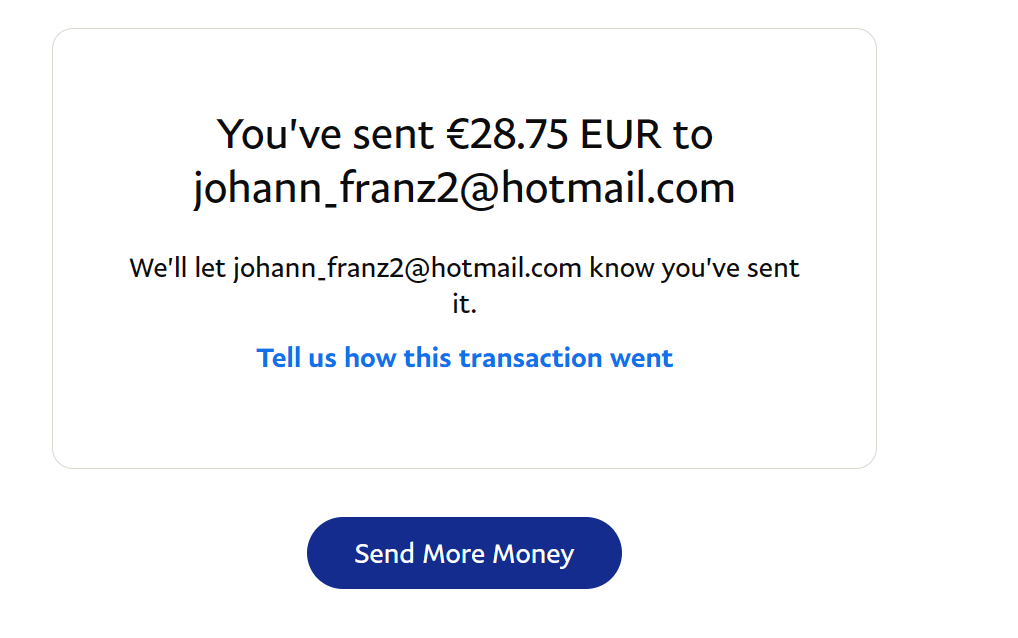
Task: Click the word 'Money' on the blue button
Action: click(x=532, y=553)
